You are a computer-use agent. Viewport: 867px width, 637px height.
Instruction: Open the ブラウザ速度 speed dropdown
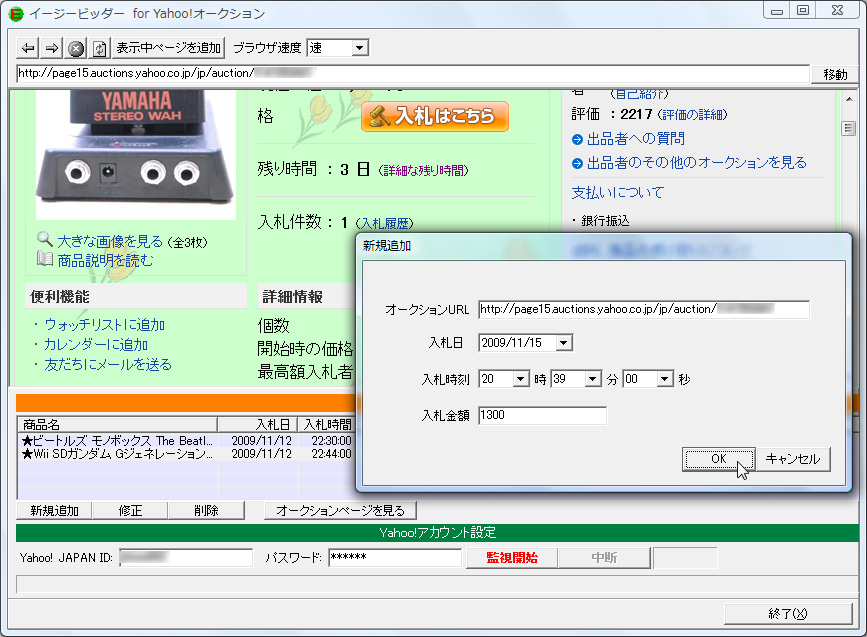coord(337,47)
